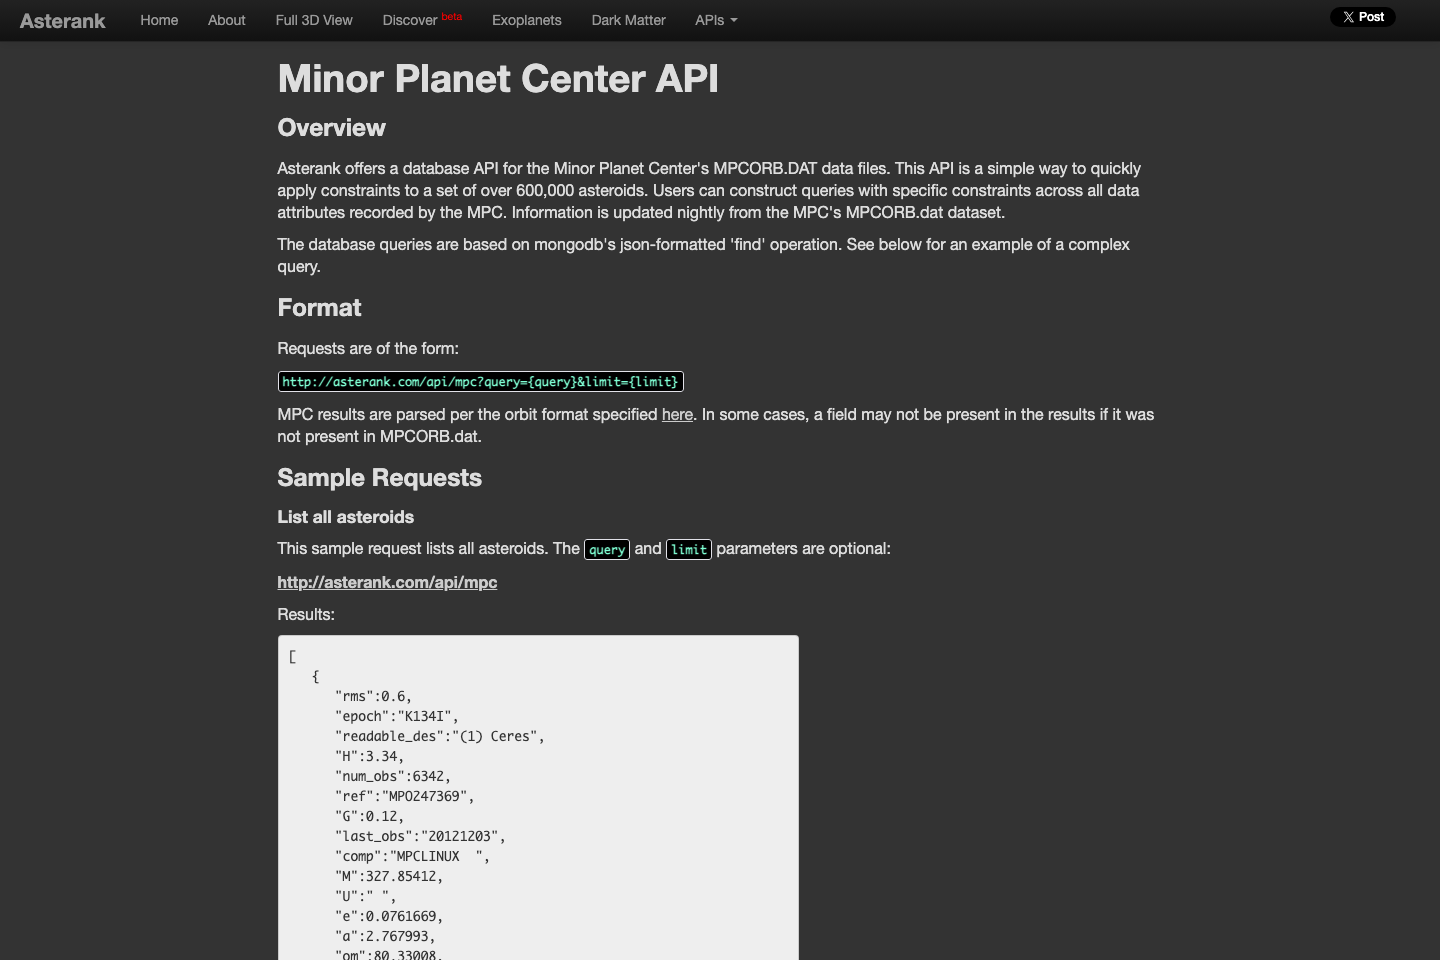The height and width of the screenshot is (960, 1440).
Task: Open the Dark Matter page
Action: click(x=628, y=20)
